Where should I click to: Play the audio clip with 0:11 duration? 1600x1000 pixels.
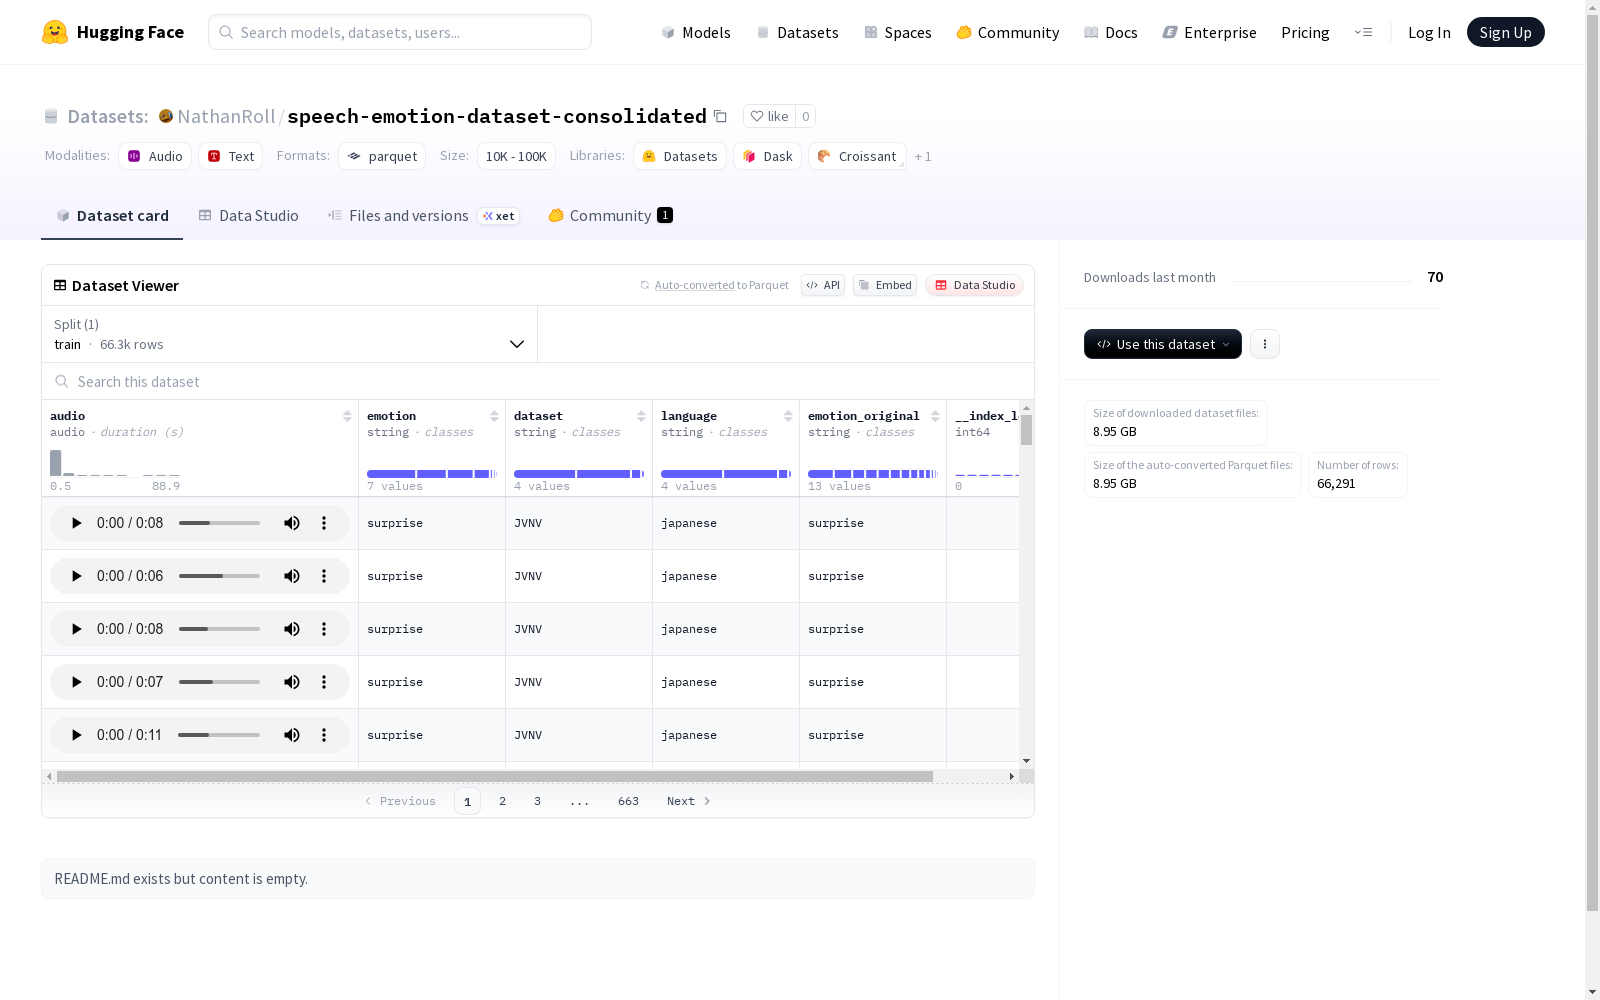77,735
